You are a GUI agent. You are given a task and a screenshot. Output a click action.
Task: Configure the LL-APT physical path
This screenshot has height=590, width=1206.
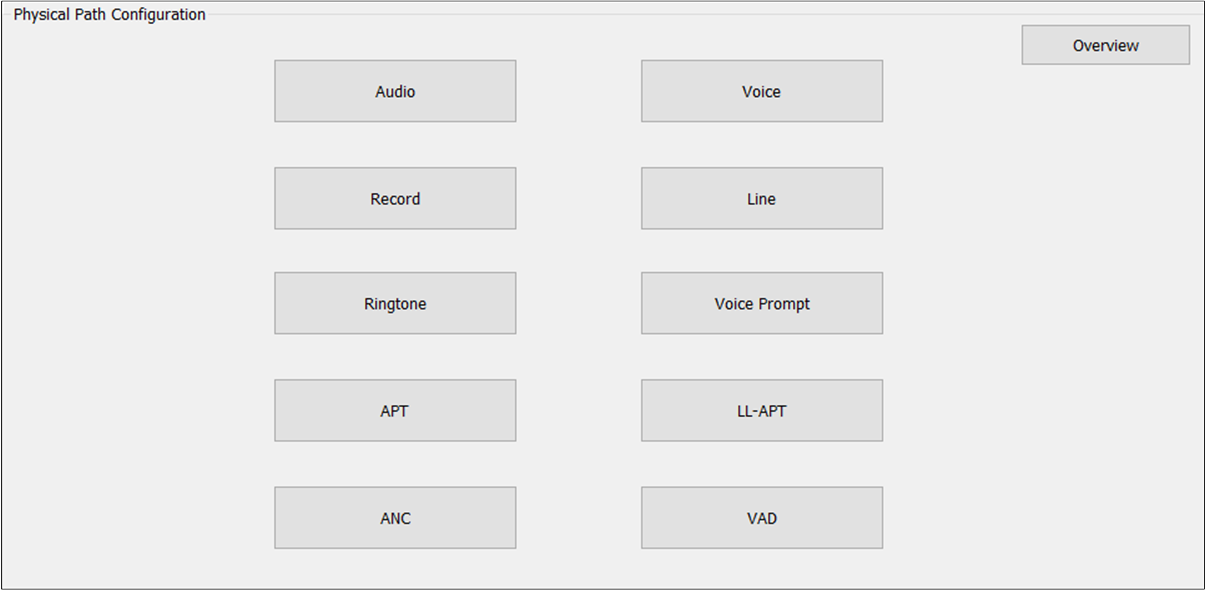[x=761, y=410]
